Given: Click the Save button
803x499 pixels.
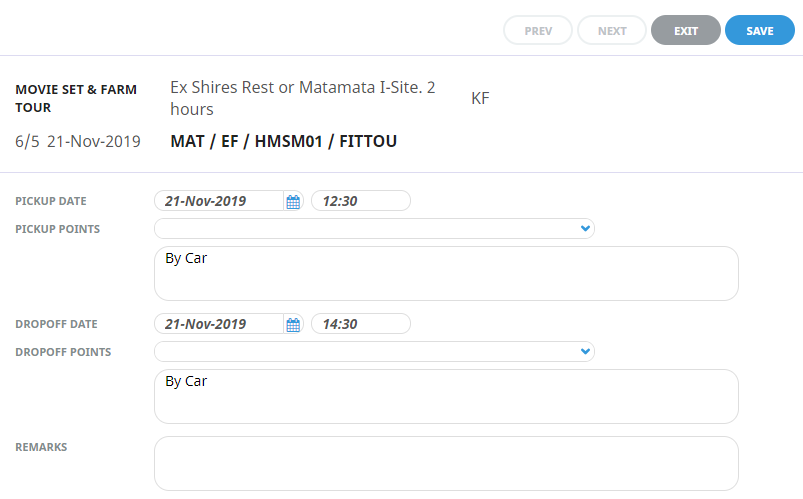Looking at the screenshot, I should click(x=759, y=31).
